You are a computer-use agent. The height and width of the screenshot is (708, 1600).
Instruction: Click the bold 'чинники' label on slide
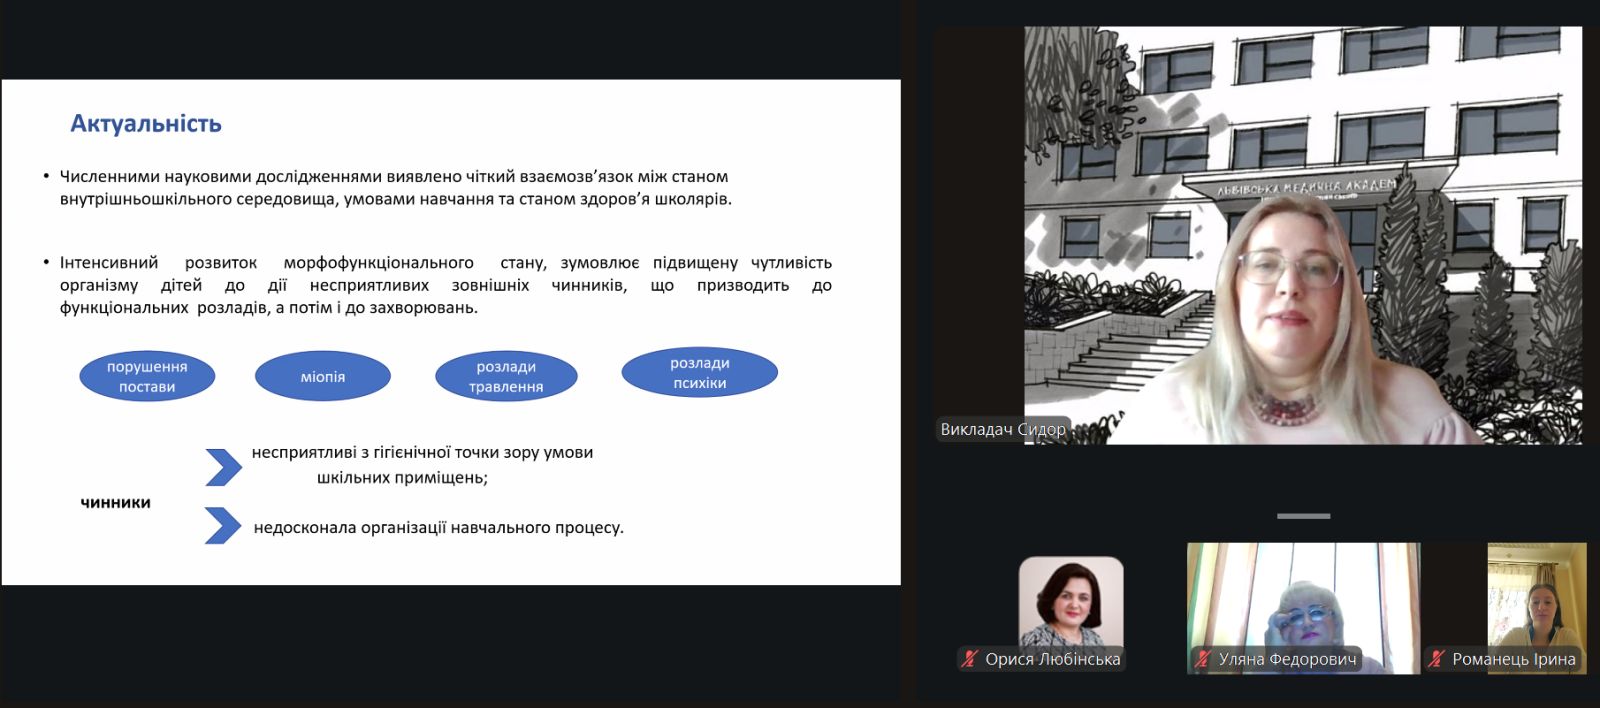click(x=115, y=503)
